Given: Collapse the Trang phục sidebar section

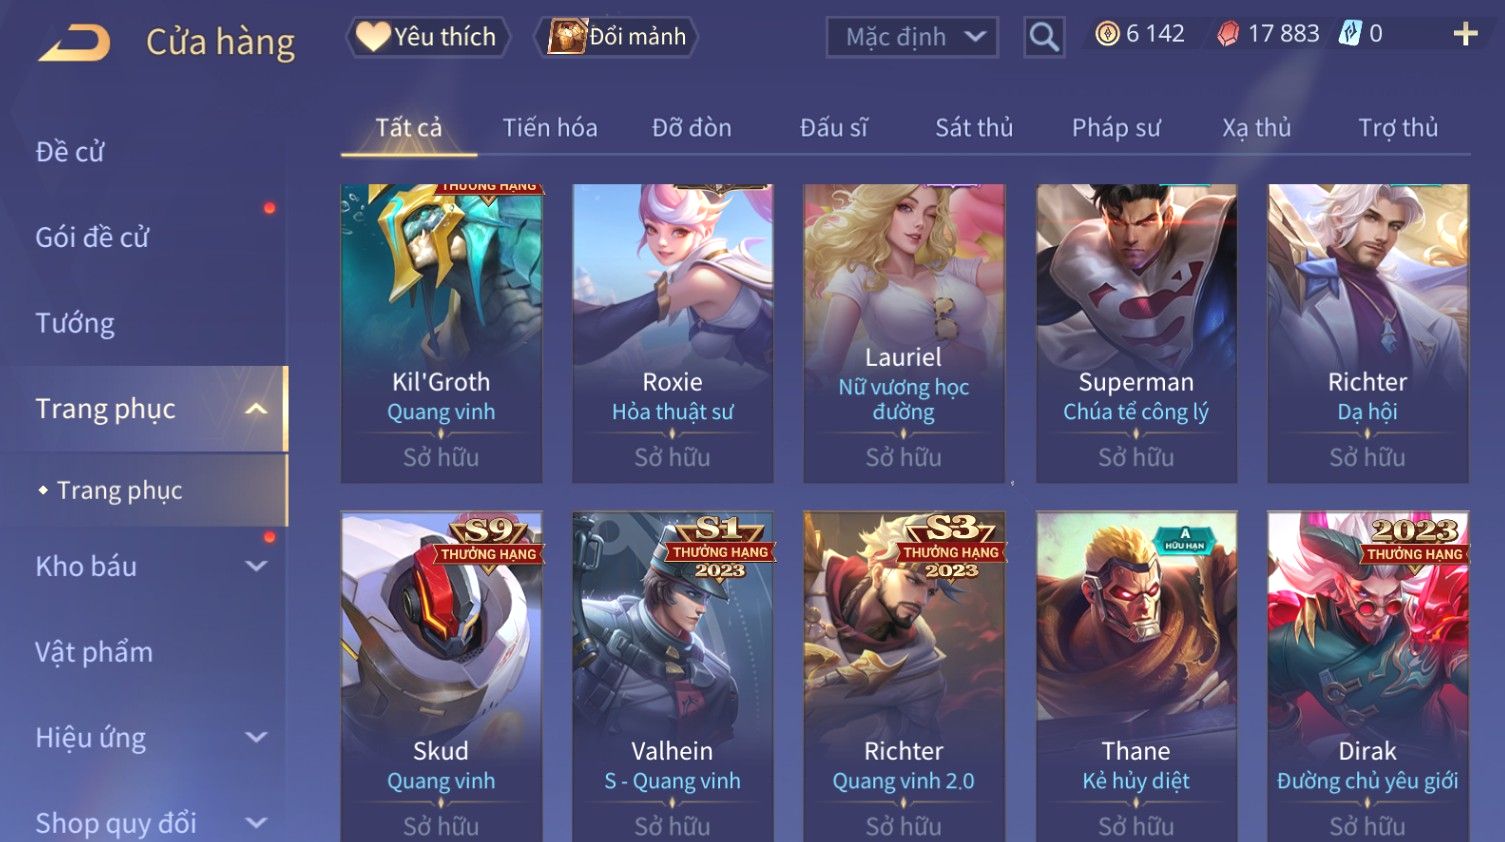Looking at the screenshot, I should pyautogui.click(x=256, y=409).
